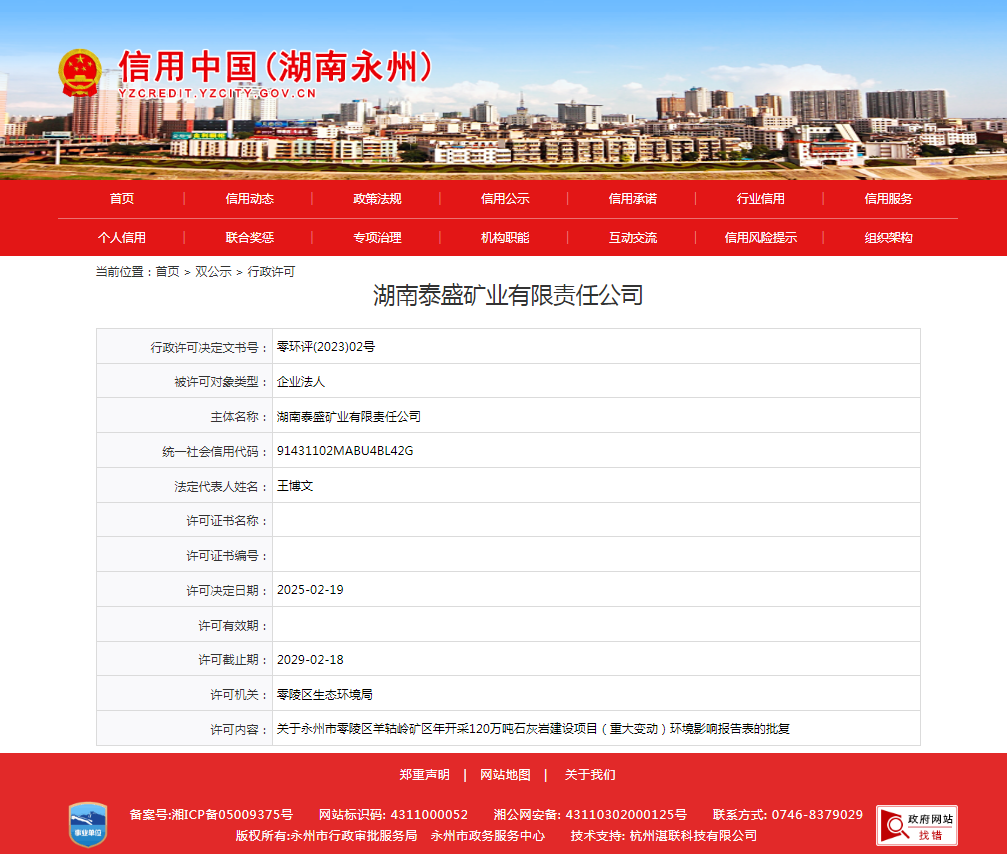Screen dimensions: 1007x854
Task: Open 行业信用 navigation item
Action: point(760,198)
